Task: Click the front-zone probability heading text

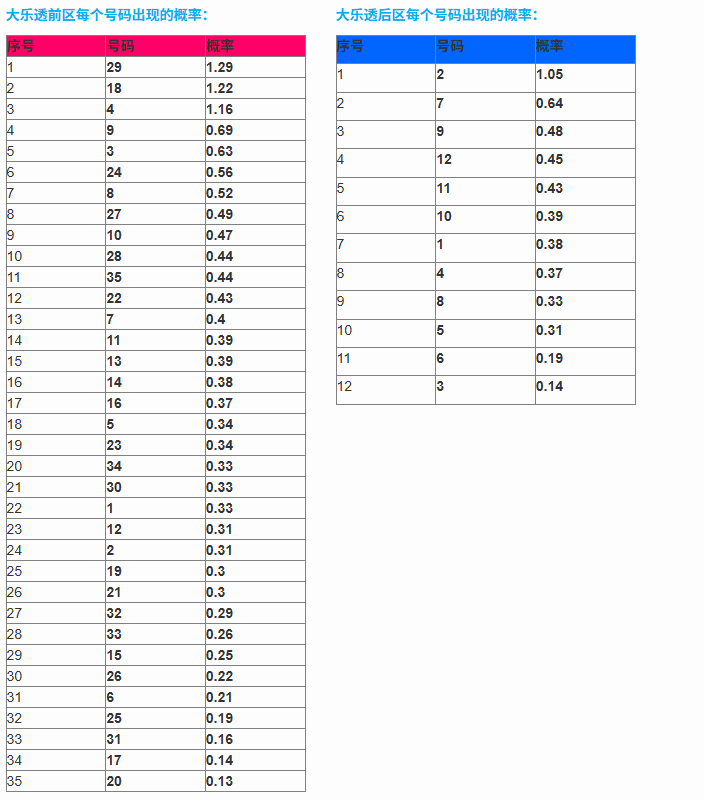Action: [107, 15]
